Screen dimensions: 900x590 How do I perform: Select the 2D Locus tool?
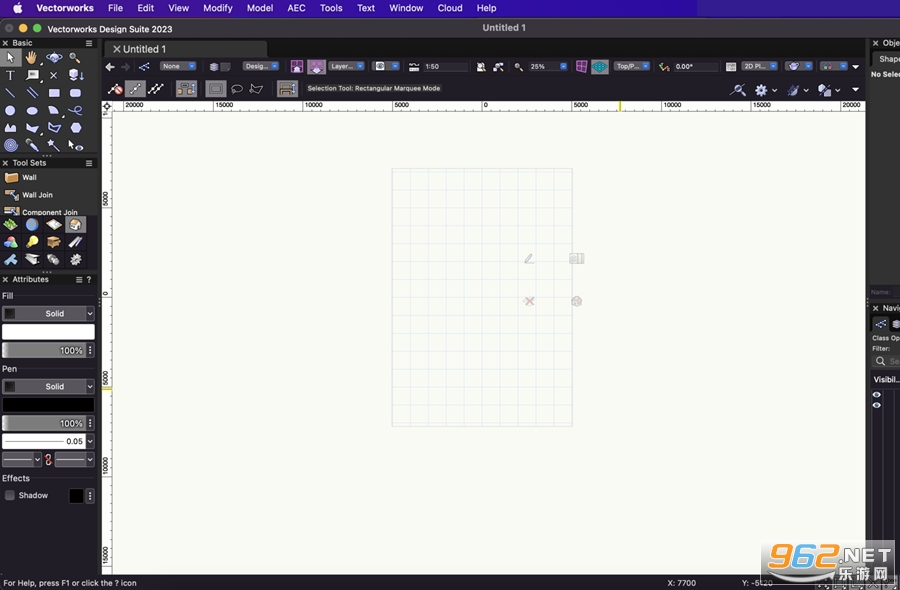click(53, 75)
